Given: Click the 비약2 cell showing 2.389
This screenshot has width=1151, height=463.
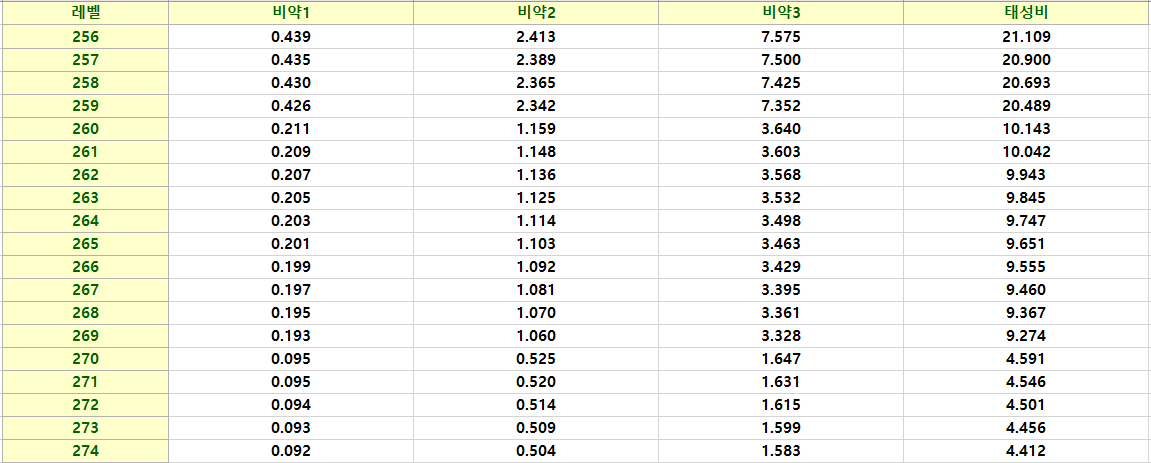Looking at the screenshot, I should 535,60.
